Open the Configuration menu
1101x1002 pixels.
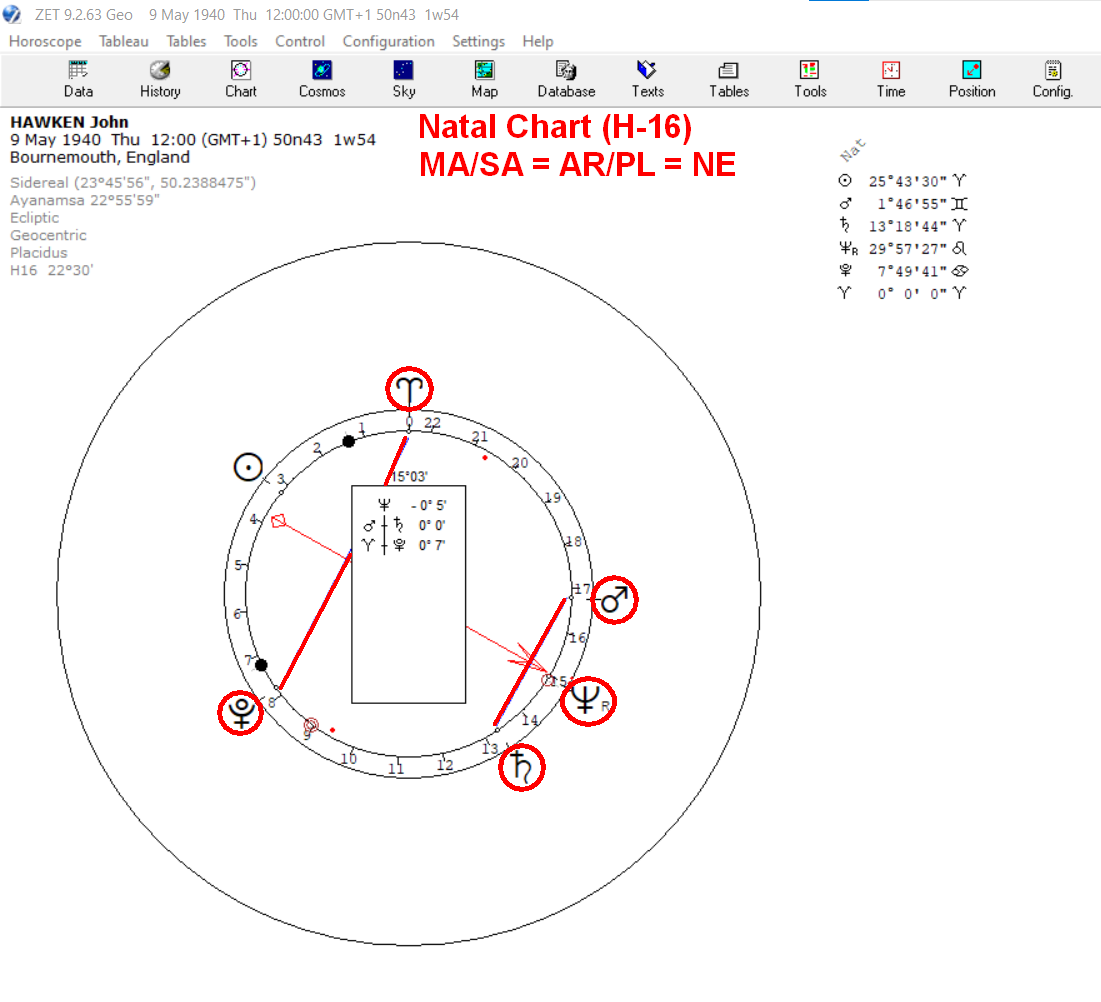[x=388, y=41]
